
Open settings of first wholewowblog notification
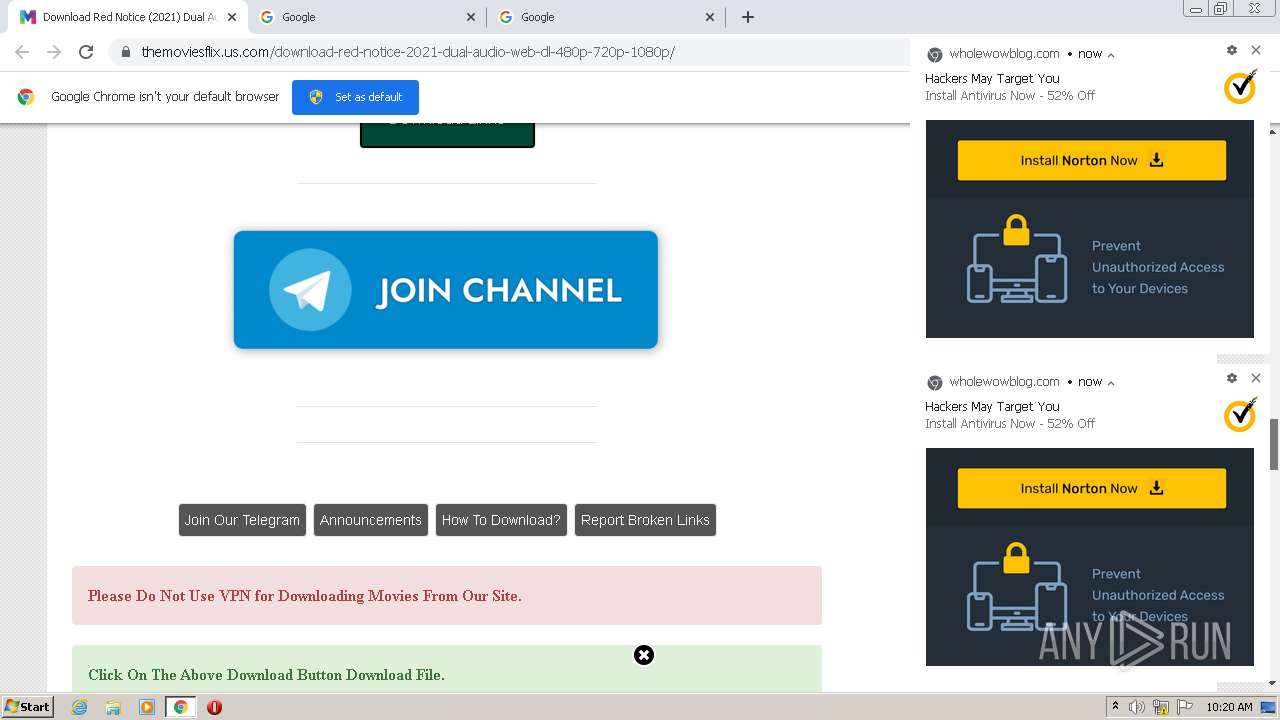[x=1232, y=50]
